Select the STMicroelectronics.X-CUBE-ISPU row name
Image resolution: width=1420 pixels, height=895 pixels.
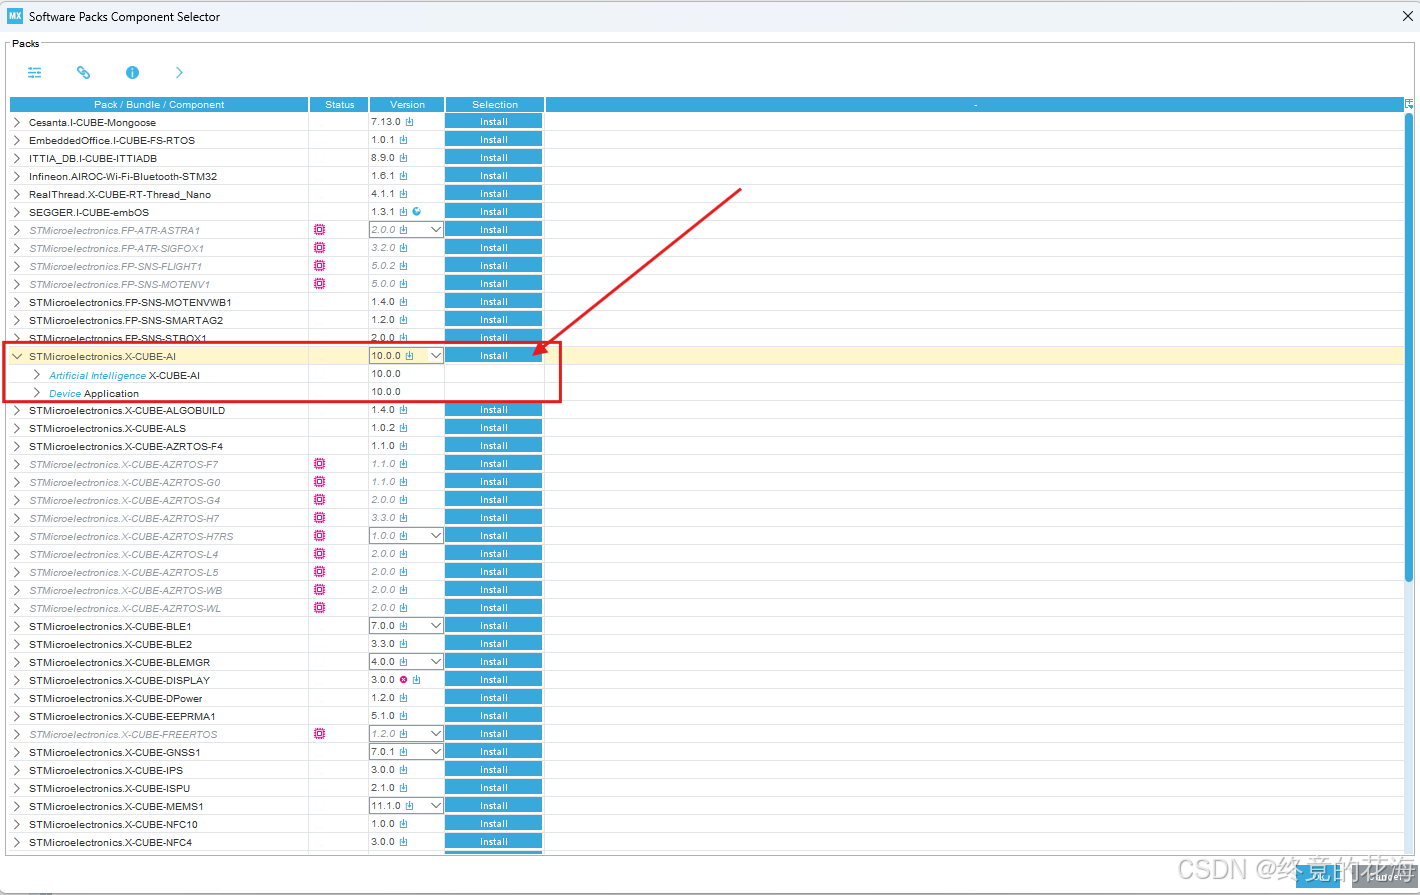point(109,788)
